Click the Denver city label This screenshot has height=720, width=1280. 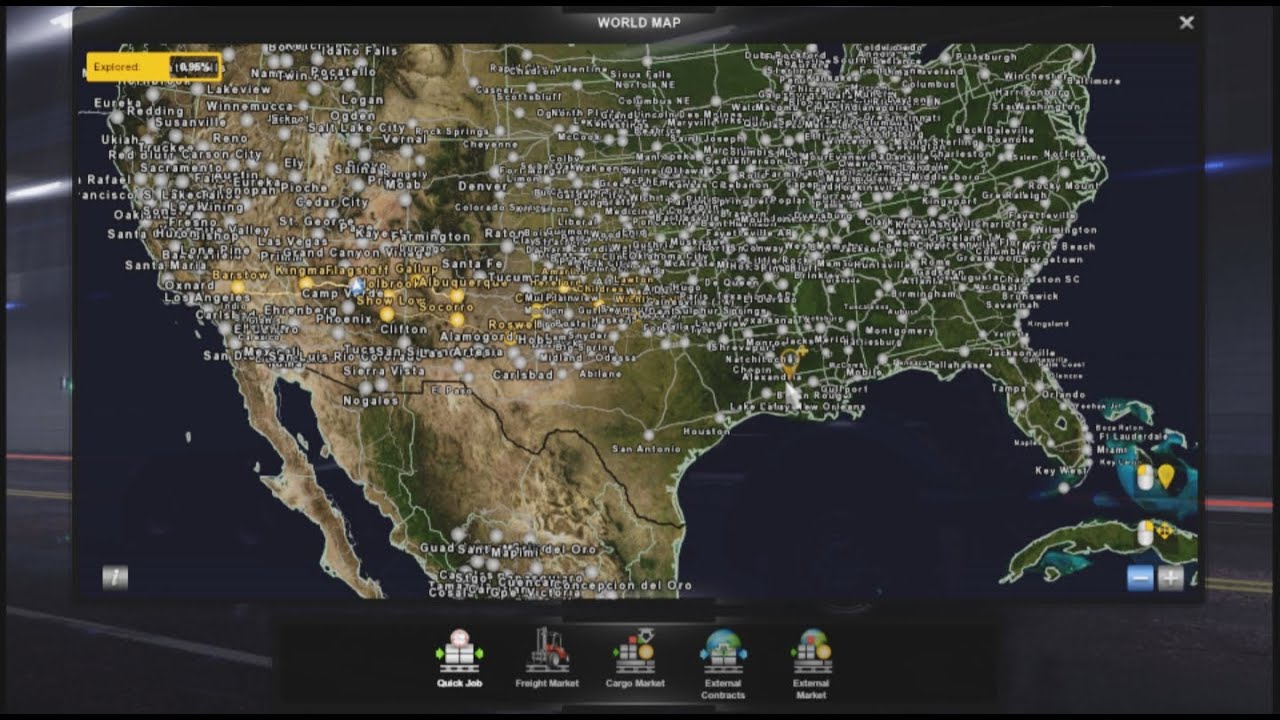coord(483,186)
